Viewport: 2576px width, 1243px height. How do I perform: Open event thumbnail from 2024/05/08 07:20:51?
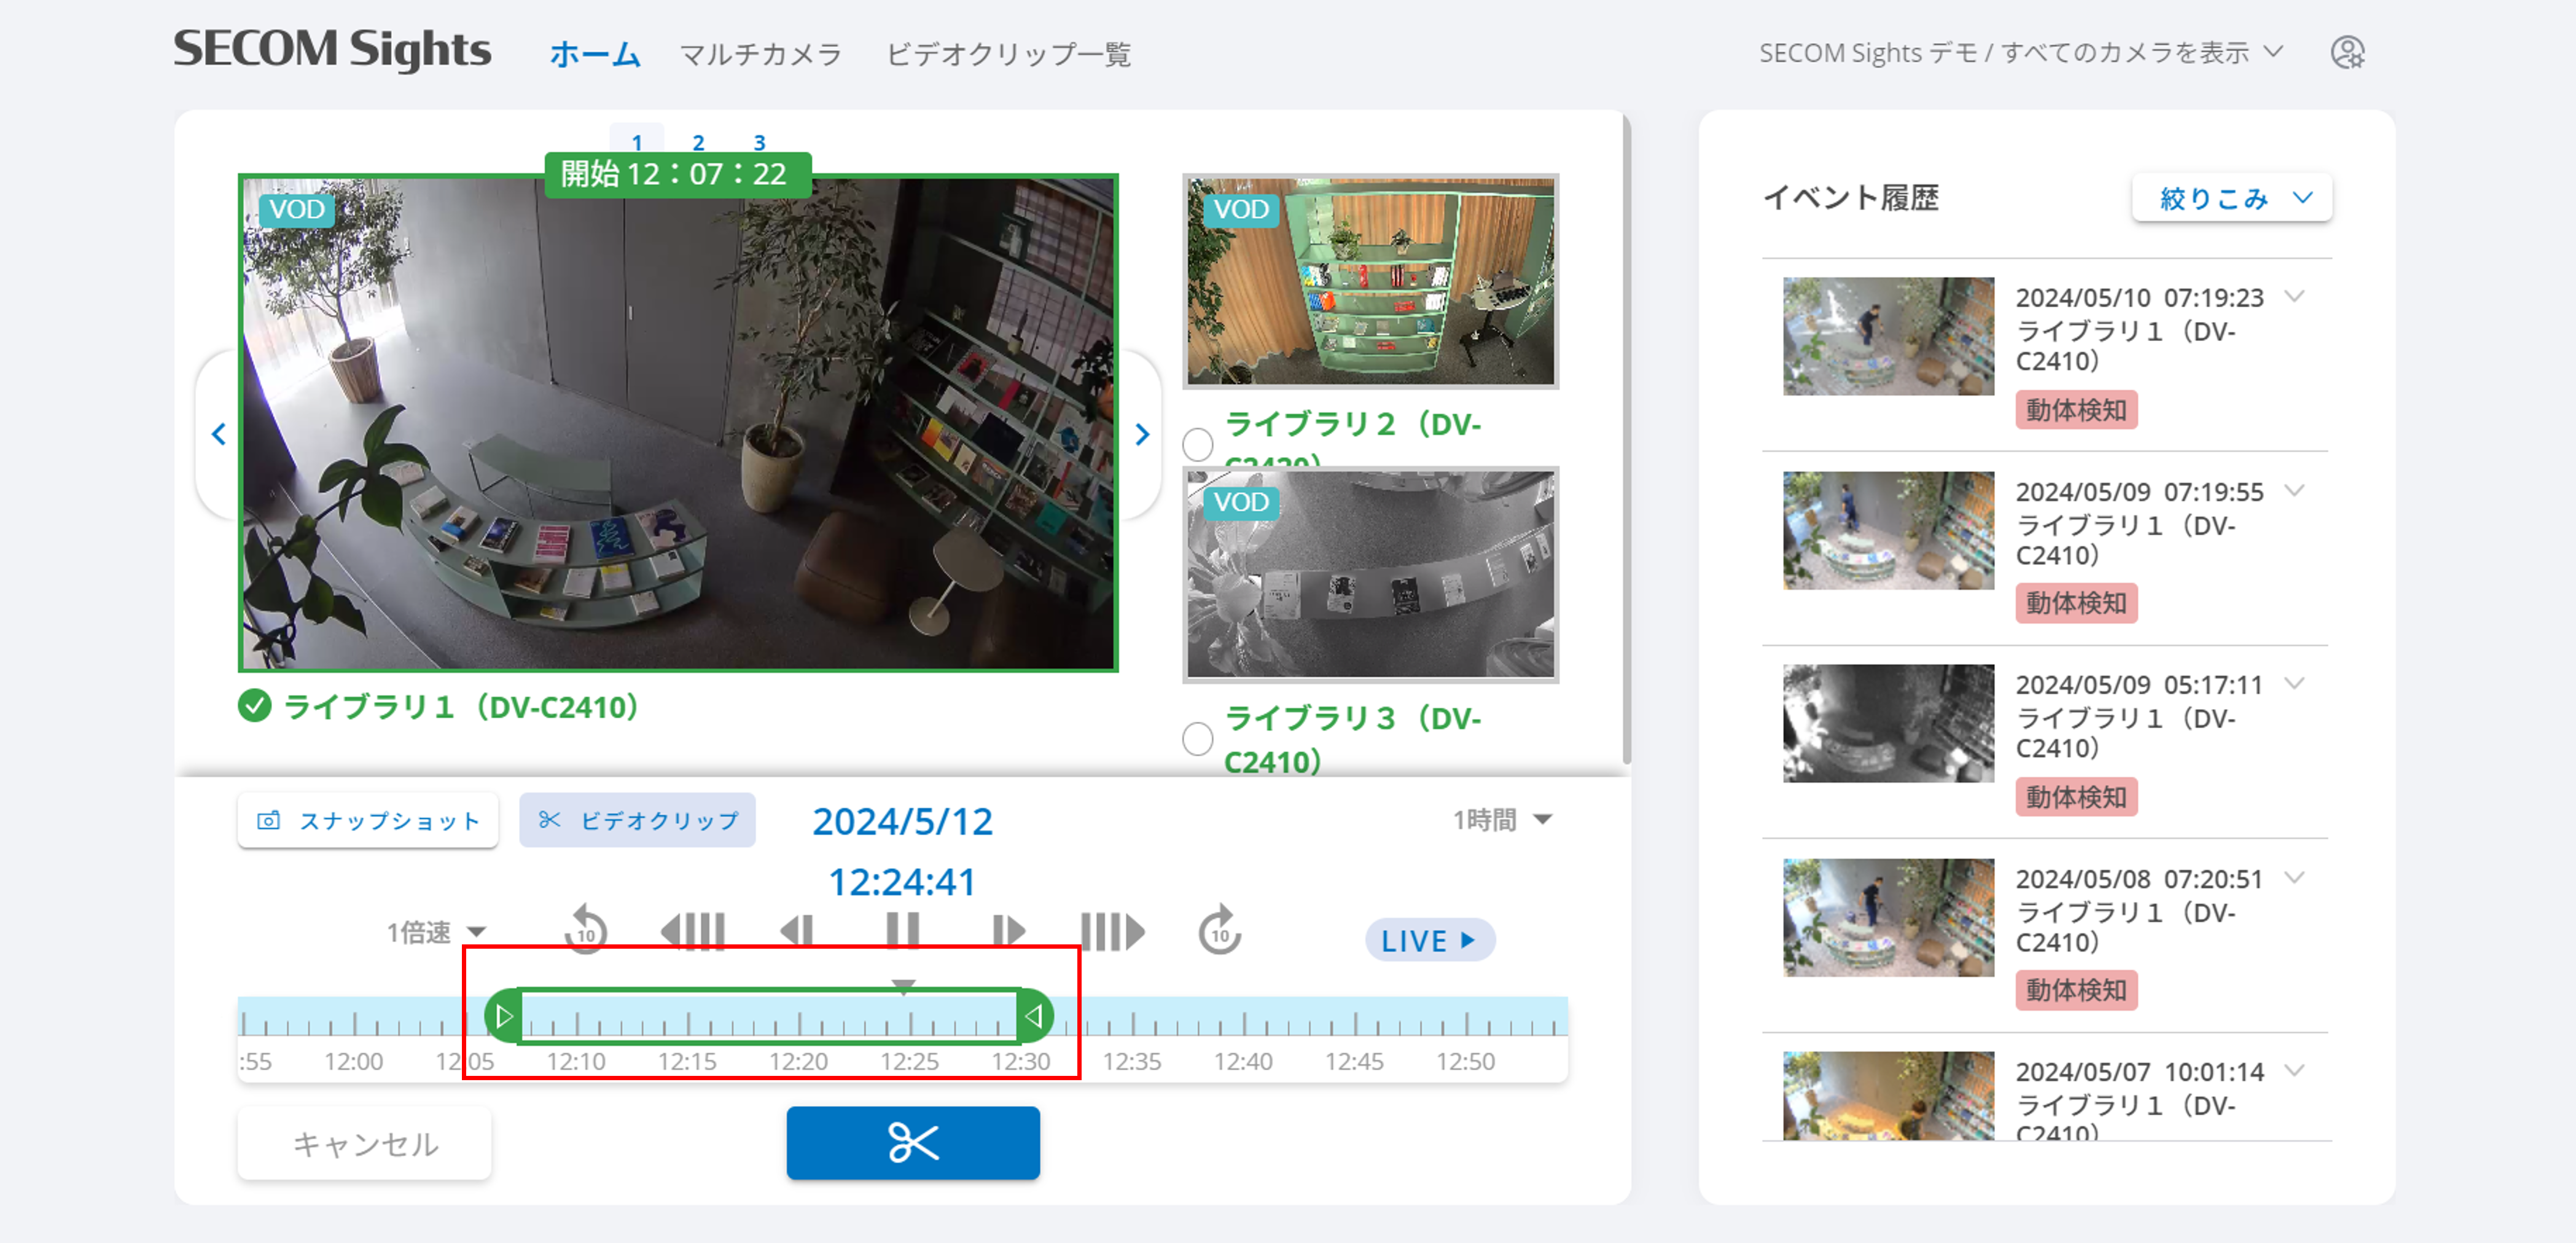[1888, 917]
